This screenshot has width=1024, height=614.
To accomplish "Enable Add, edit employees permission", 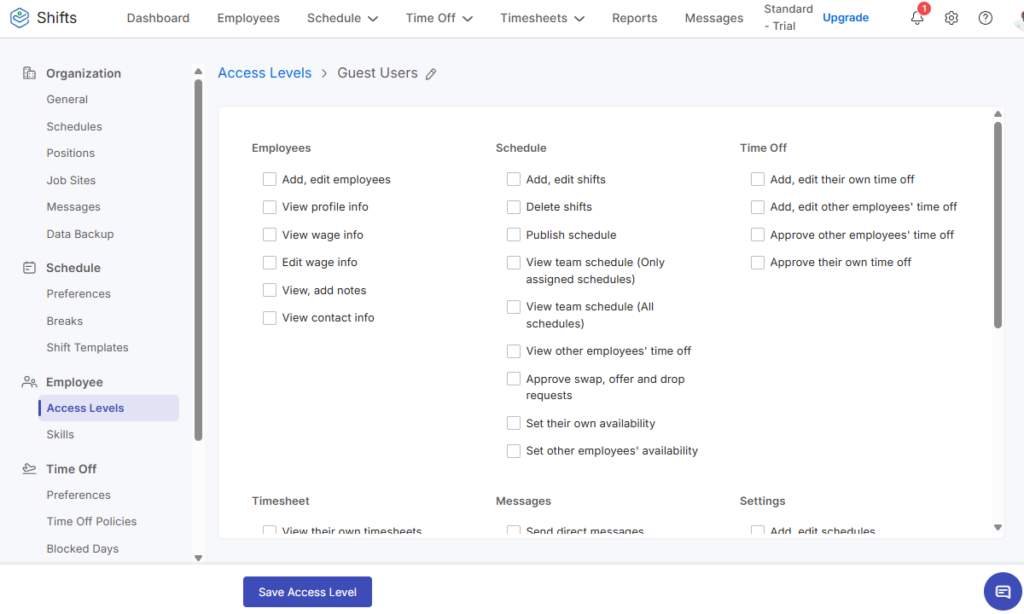I will pyautogui.click(x=269, y=179).
